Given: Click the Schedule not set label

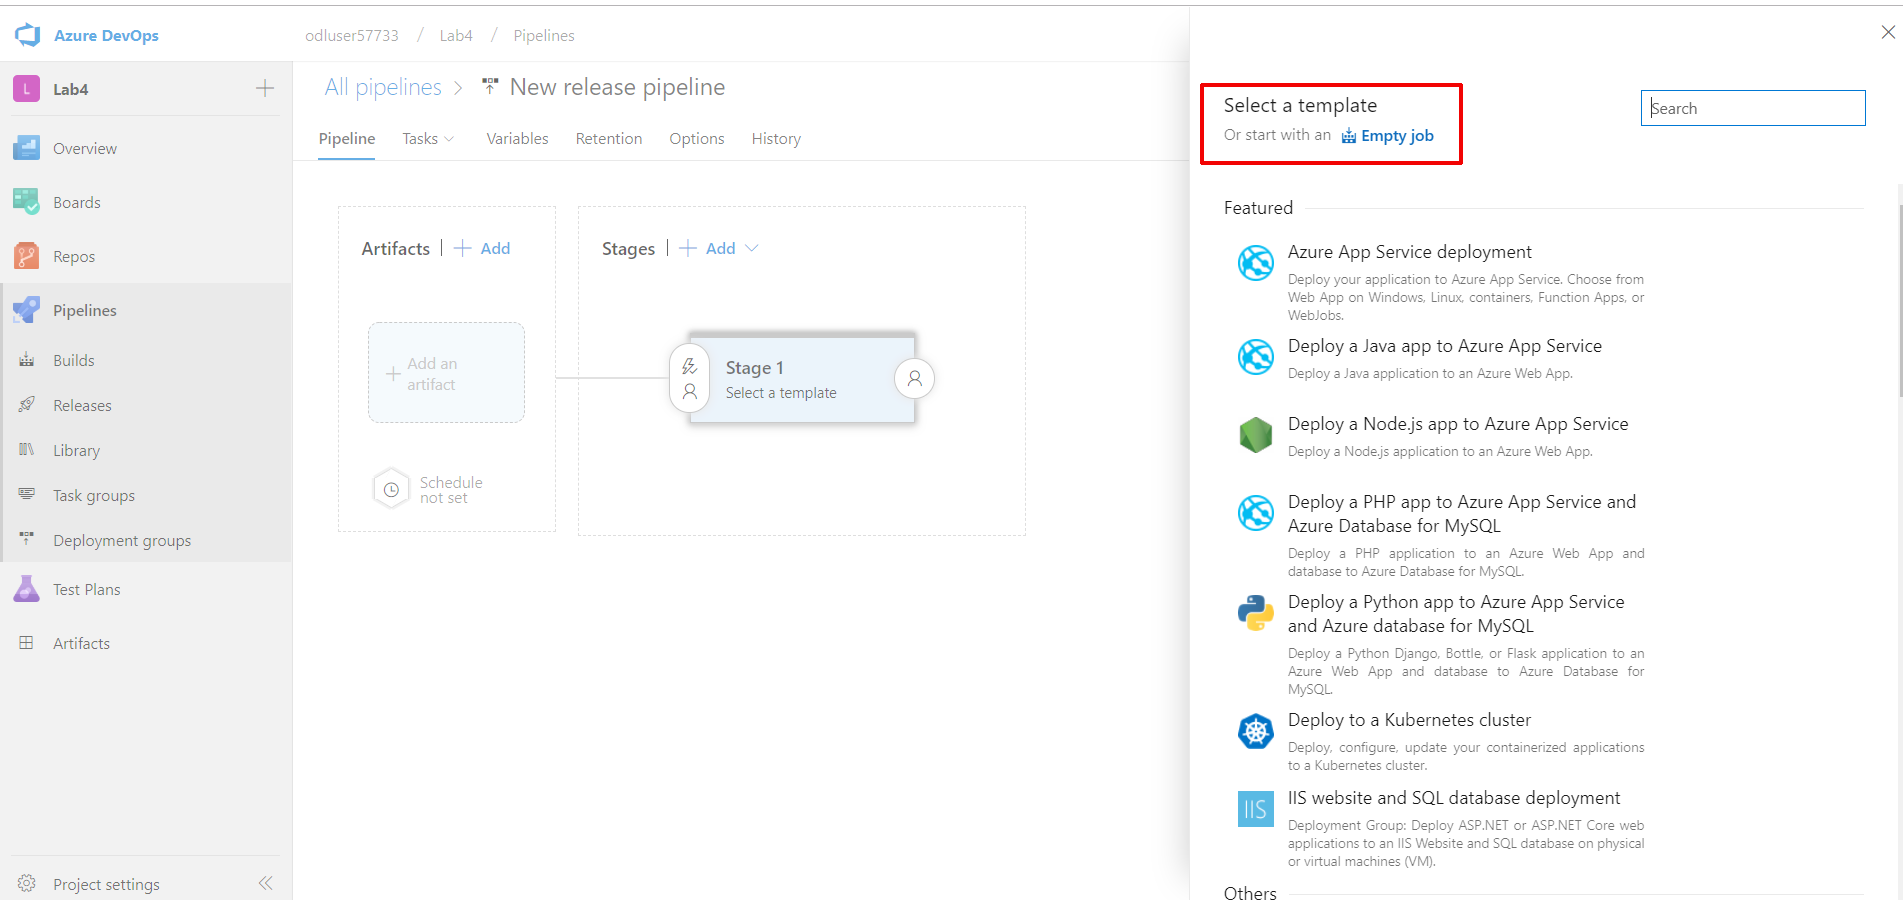Looking at the screenshot, I should (451, 490).
